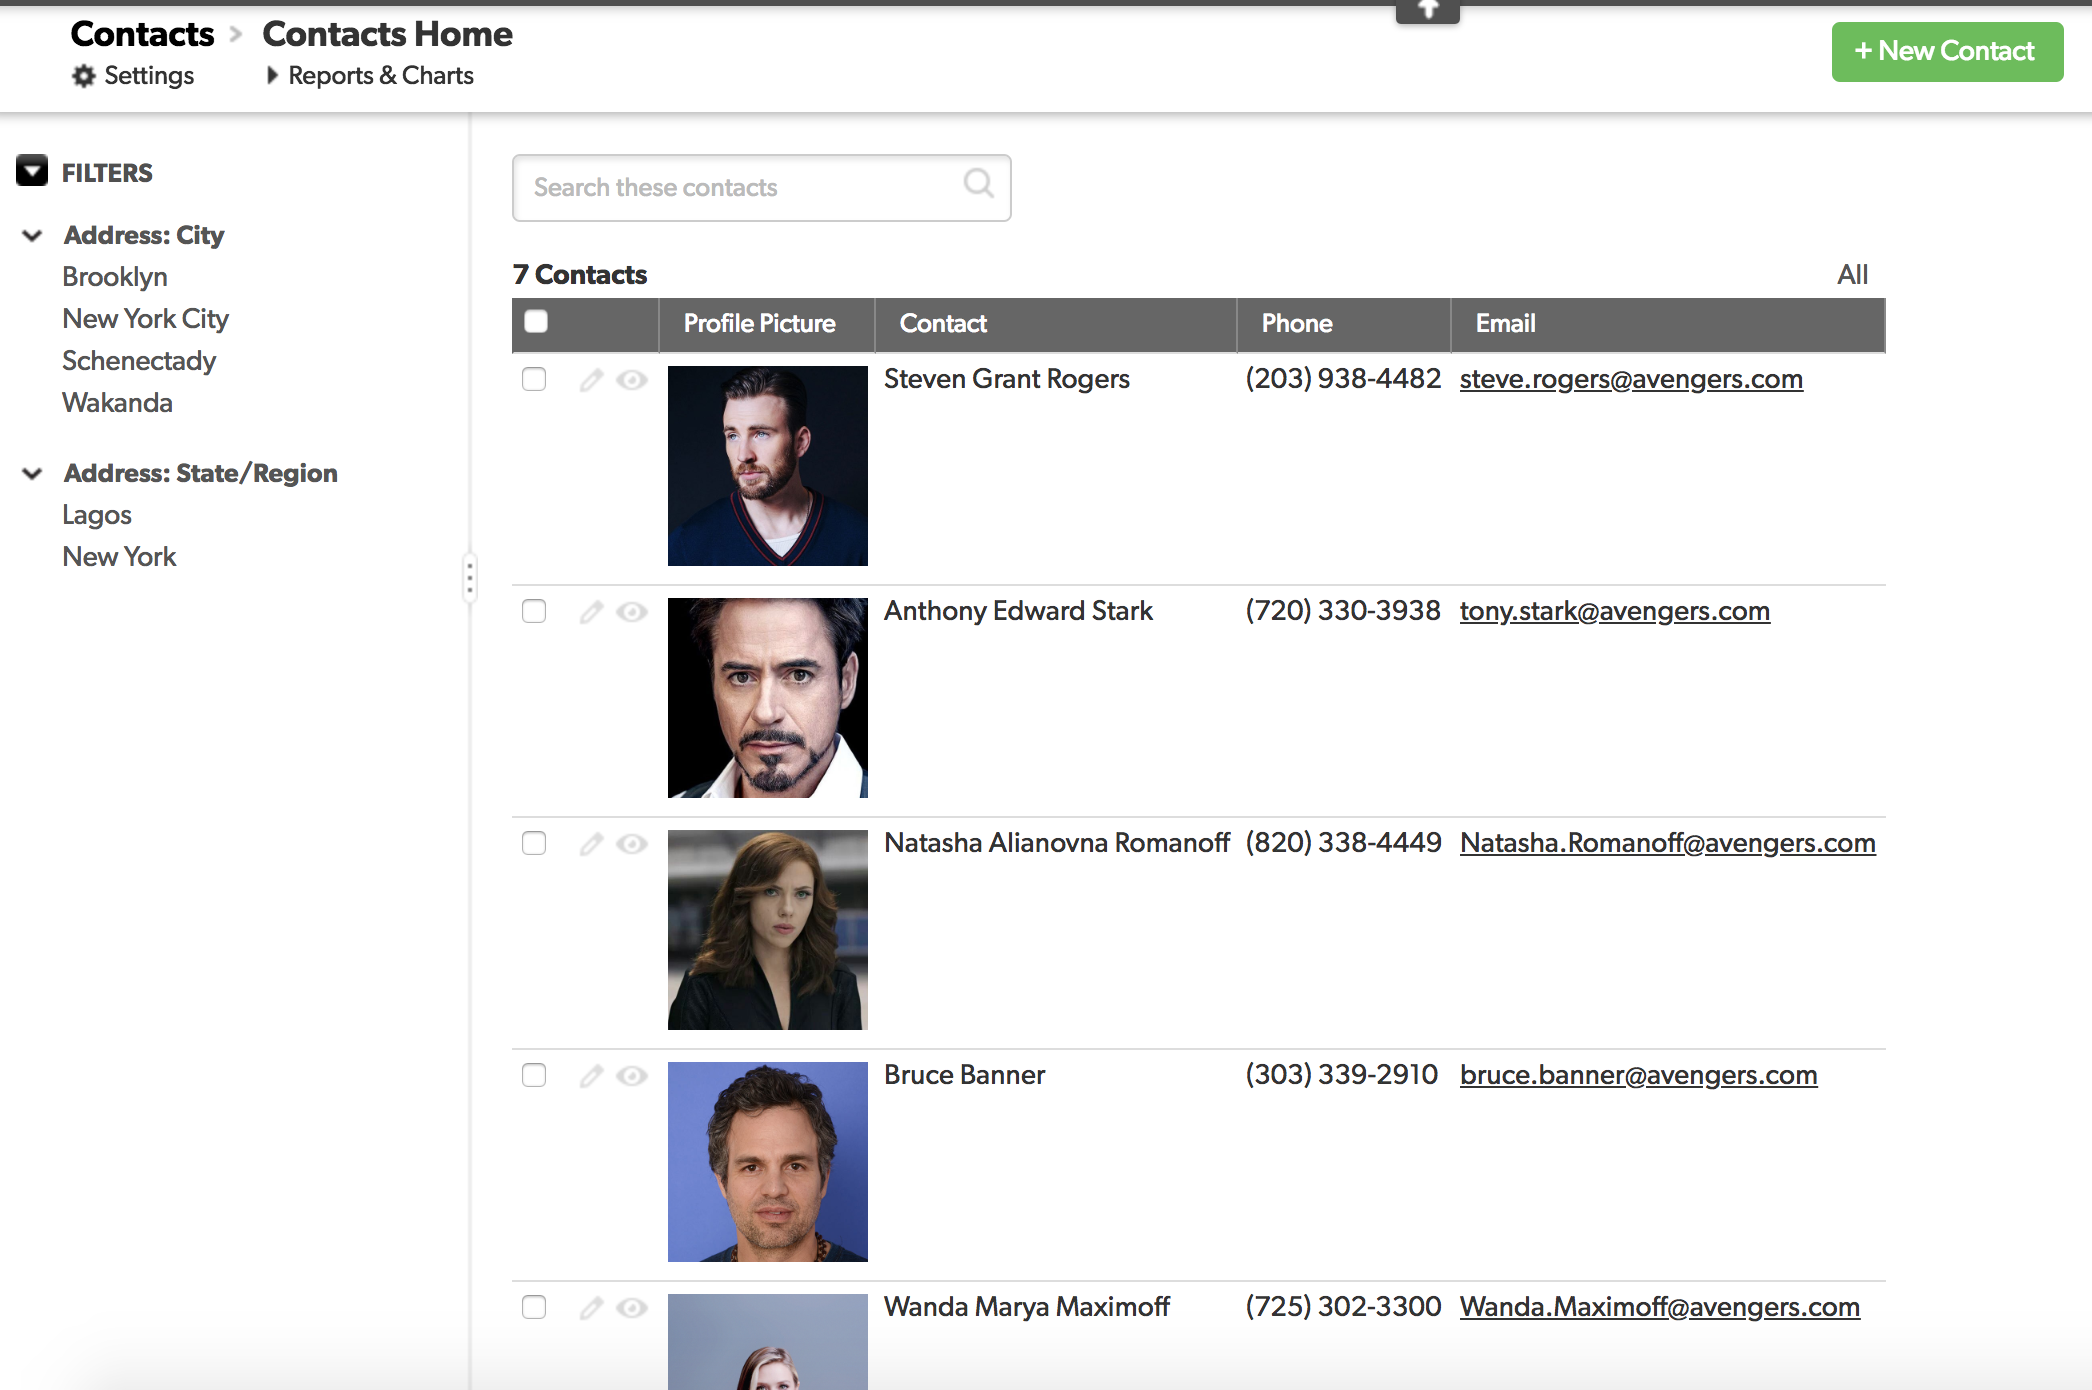The width and height of the screenshot is (2092, 1390).
Task: Click the up-arrow tab at top
Action: pos(1428,11)
